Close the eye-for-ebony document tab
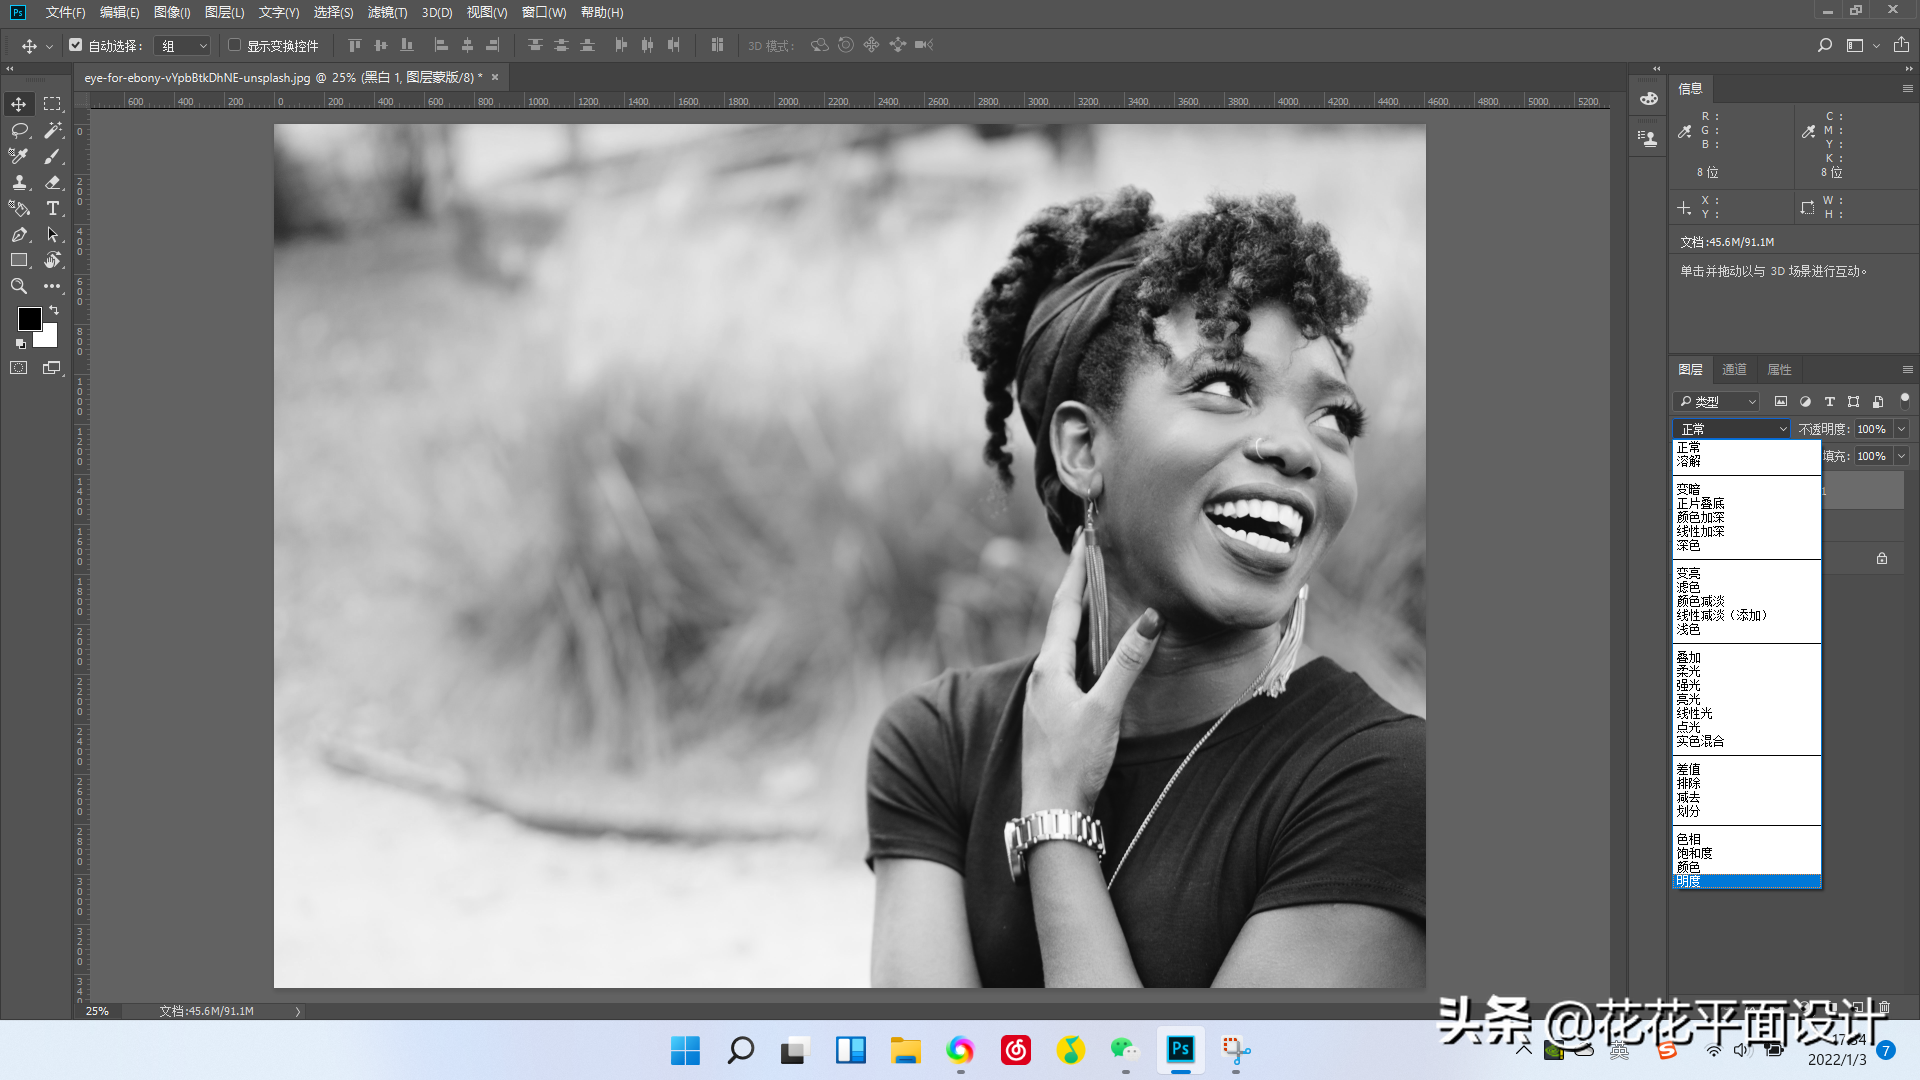Viewport: 1920px width, 1080px height. [495, 77]
